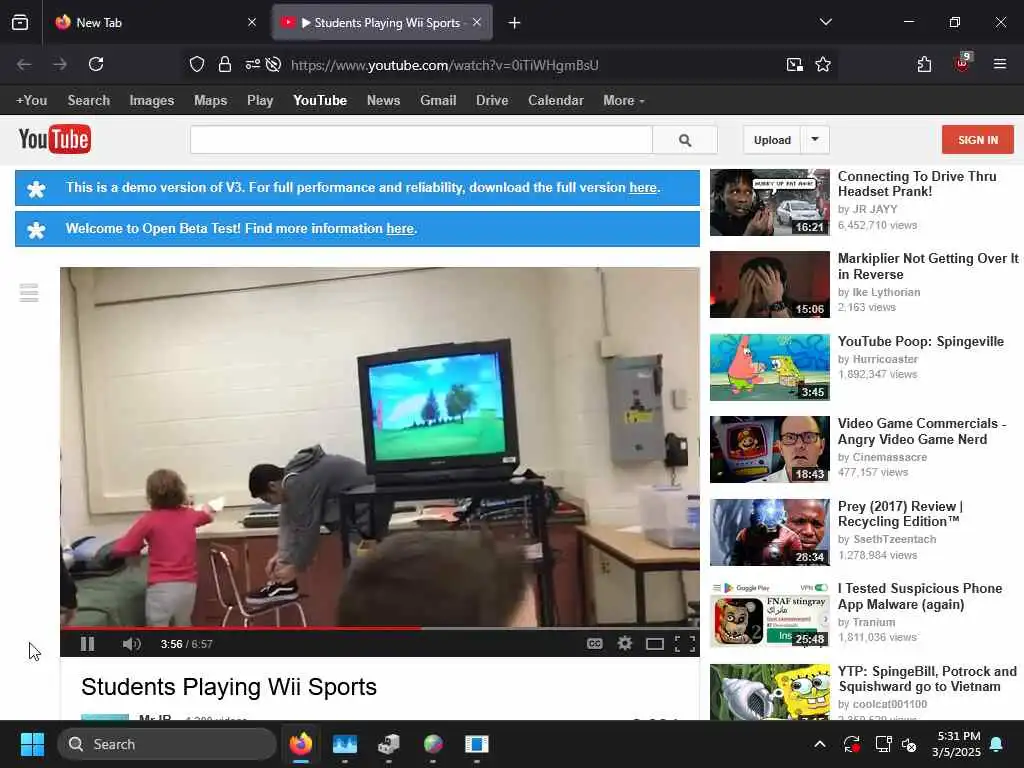Mute the video volume icon
The width and height of the screenshot is (1024, 768).
click(x=131, y=644)
